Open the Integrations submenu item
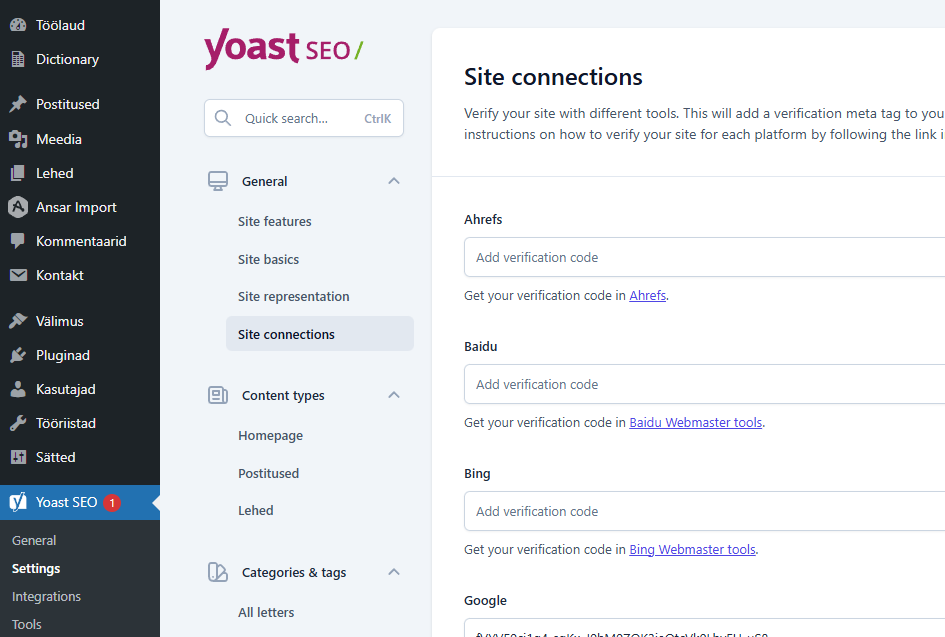 coord(46,596)
